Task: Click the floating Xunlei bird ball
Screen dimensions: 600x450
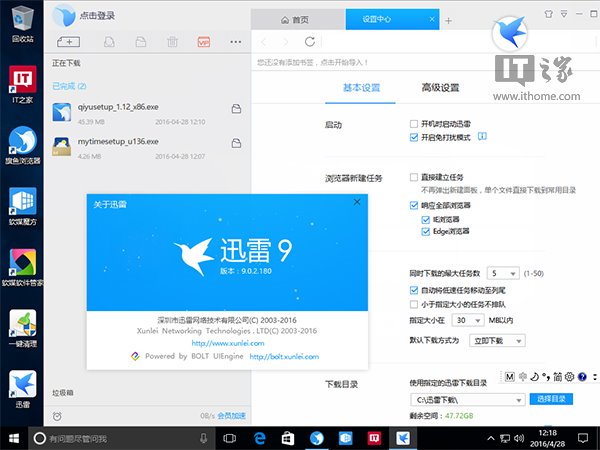Action: 510,34
